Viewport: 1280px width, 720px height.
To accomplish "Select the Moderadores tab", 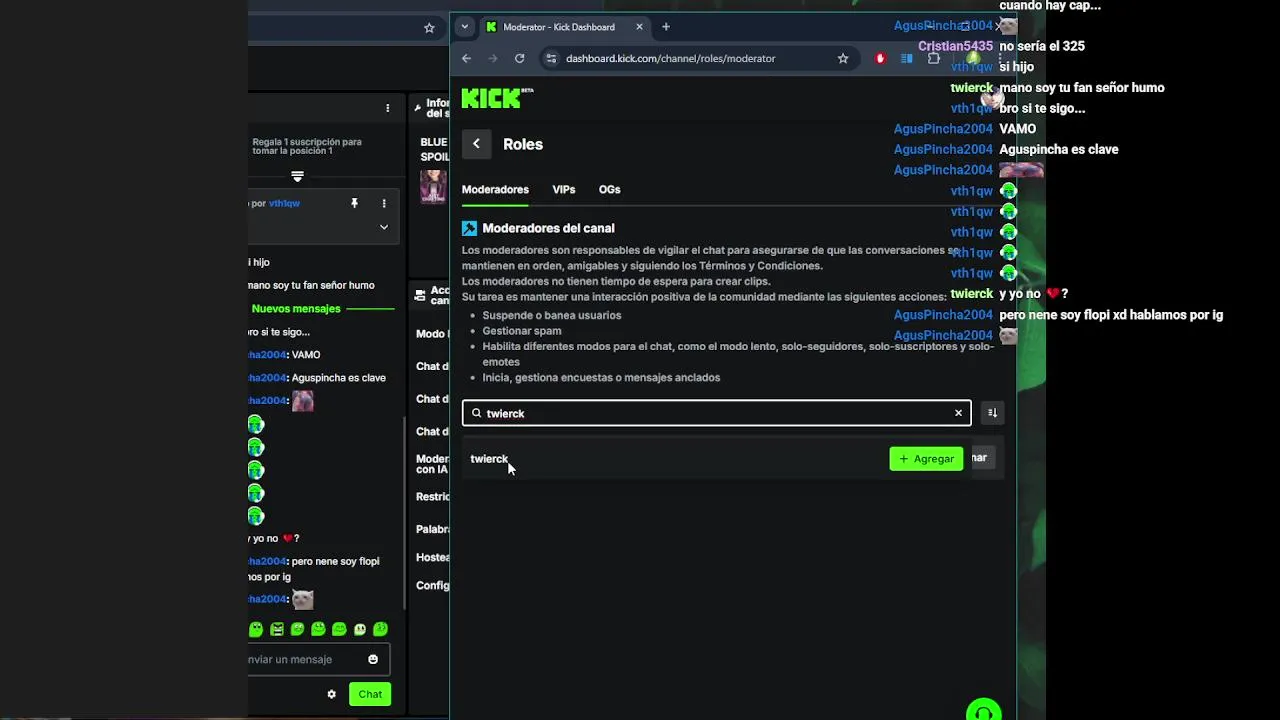I will pos(495,189).
